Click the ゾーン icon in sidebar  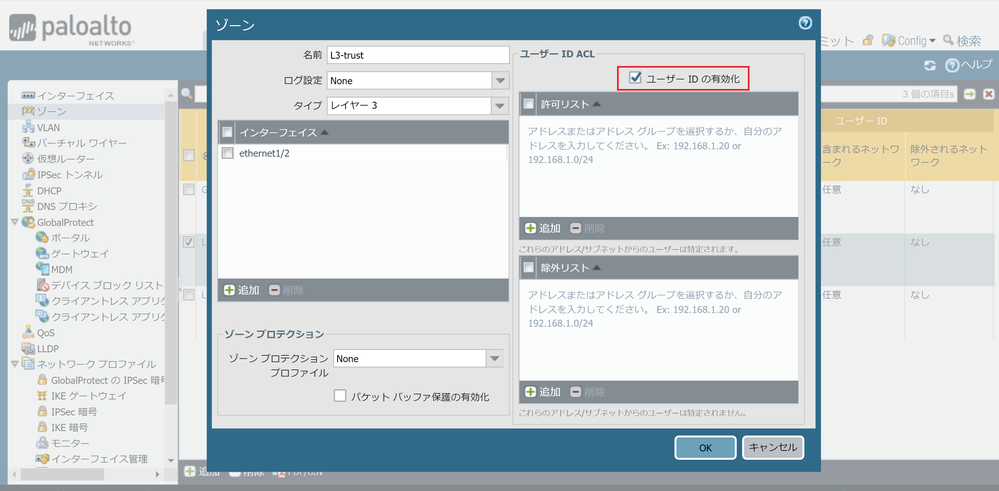(28, 111)
